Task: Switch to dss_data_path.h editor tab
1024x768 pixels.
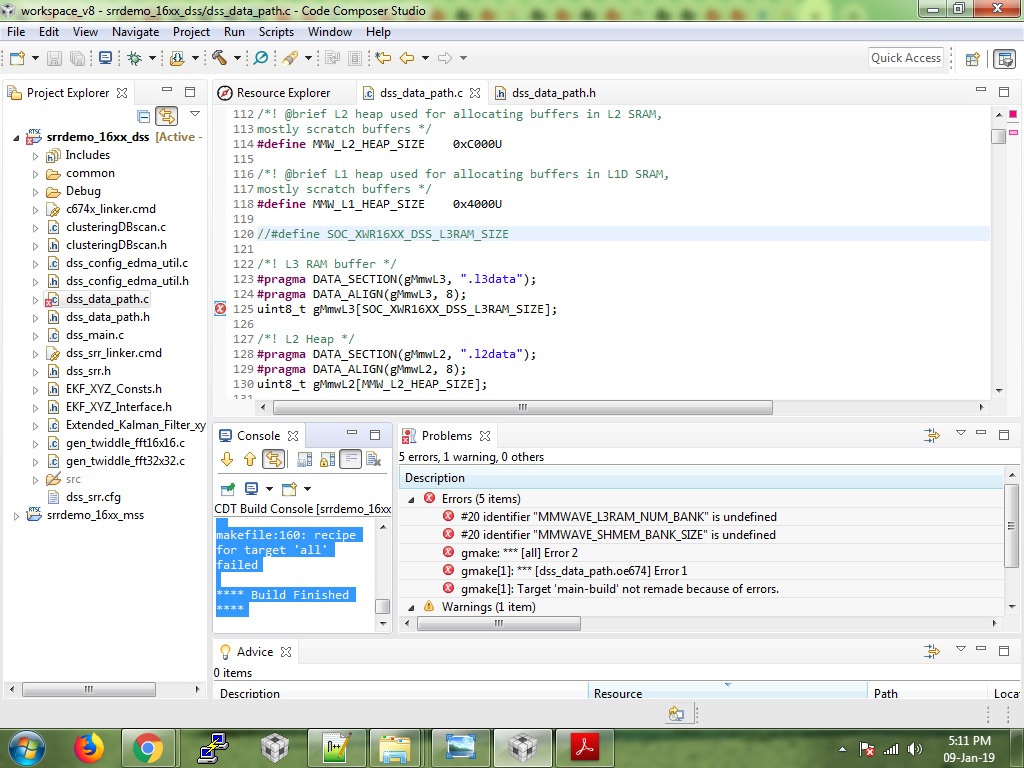Action: (553, 93)
